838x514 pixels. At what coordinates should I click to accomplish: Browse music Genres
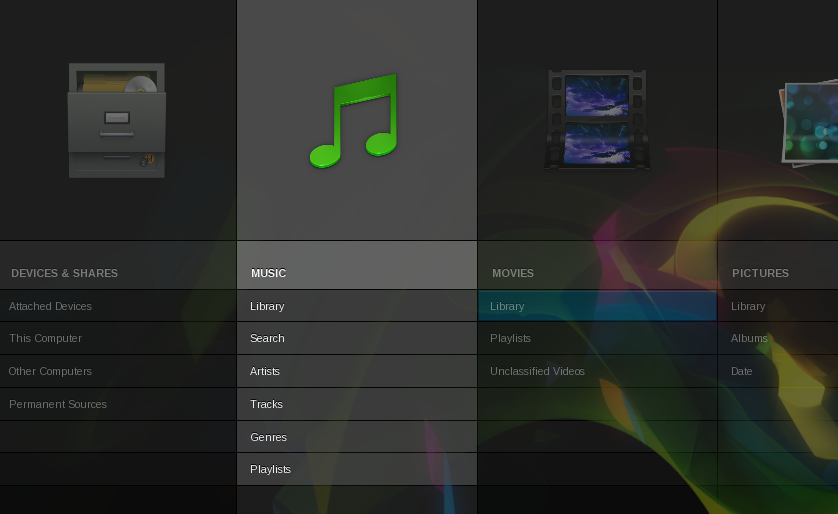click(357, 437)
